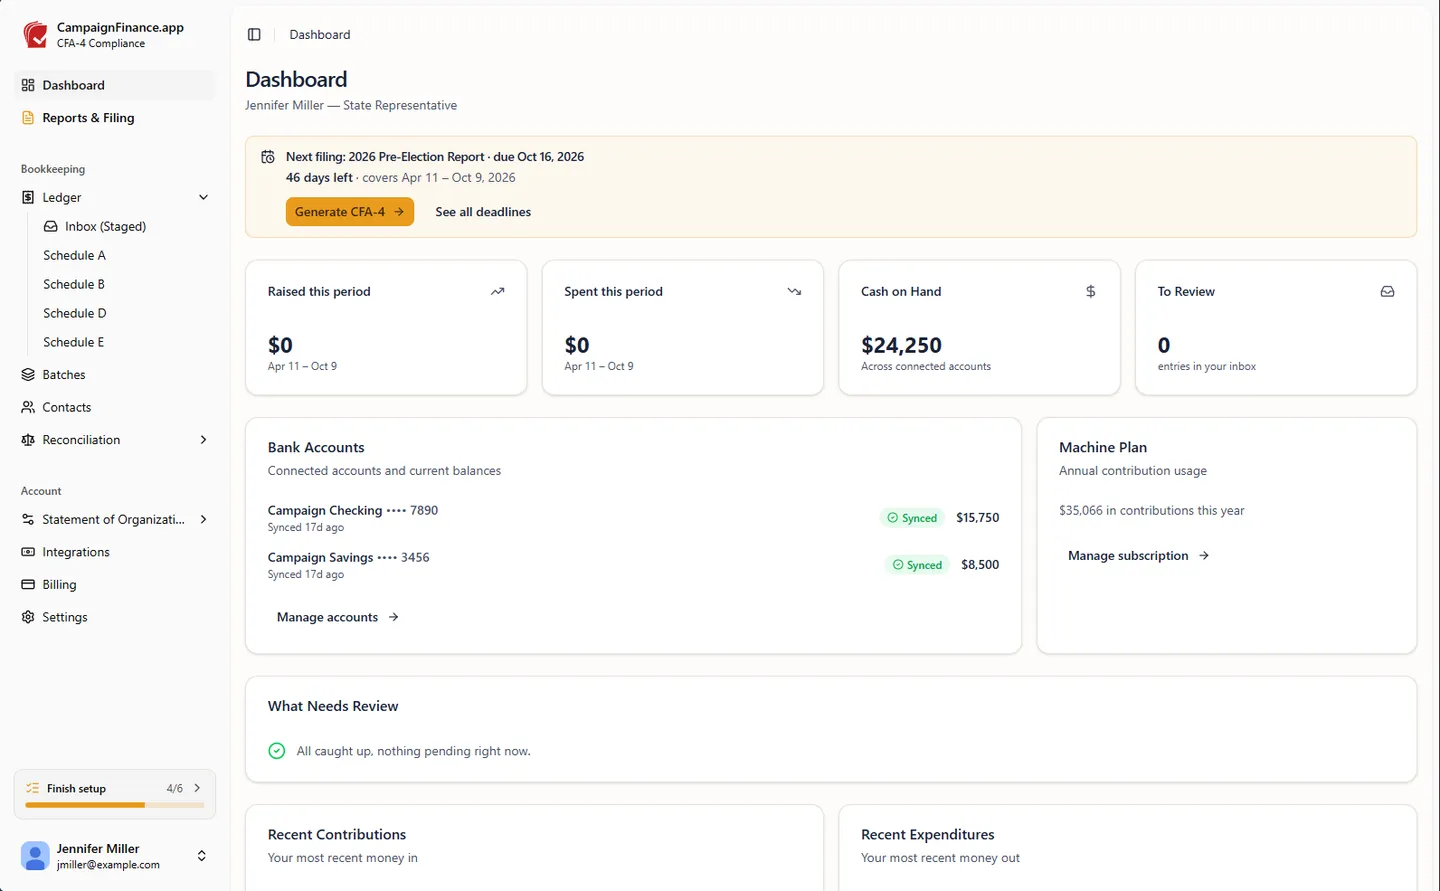Click the $24,250 Cash on Hand value
1440x891 pixels.
[901, 346]
